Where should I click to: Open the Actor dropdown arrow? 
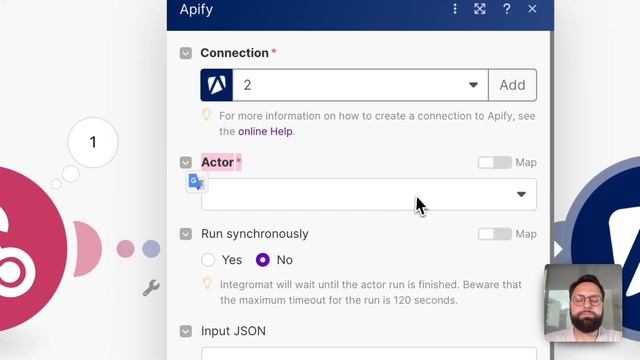[x=521, y=194]
